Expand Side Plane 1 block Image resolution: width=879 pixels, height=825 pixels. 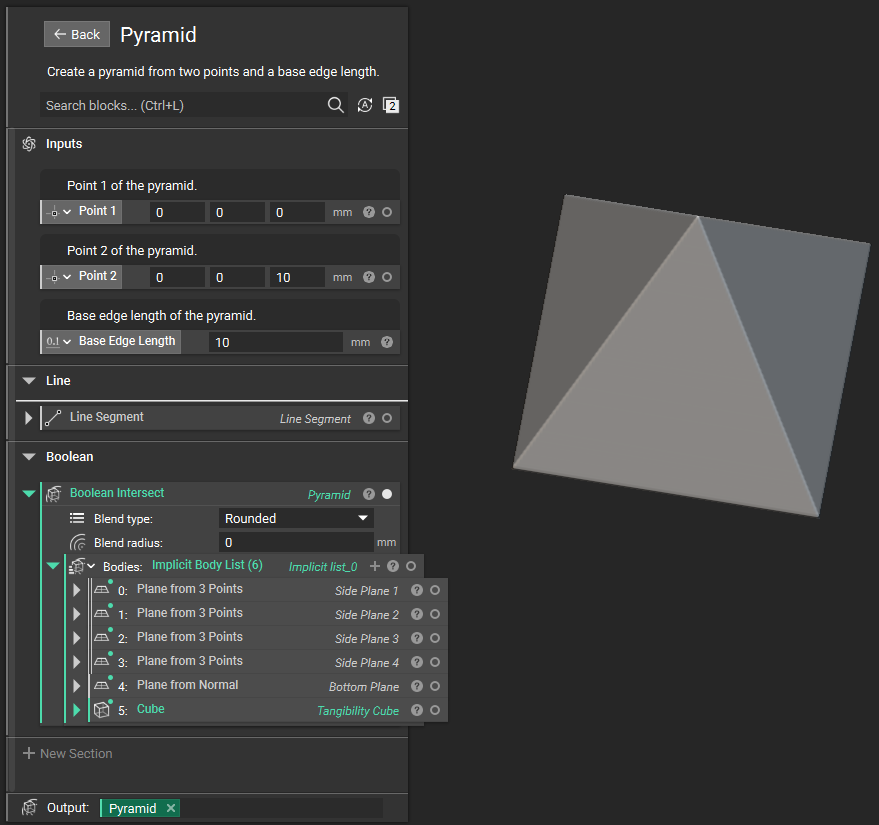tap(77, 590)
